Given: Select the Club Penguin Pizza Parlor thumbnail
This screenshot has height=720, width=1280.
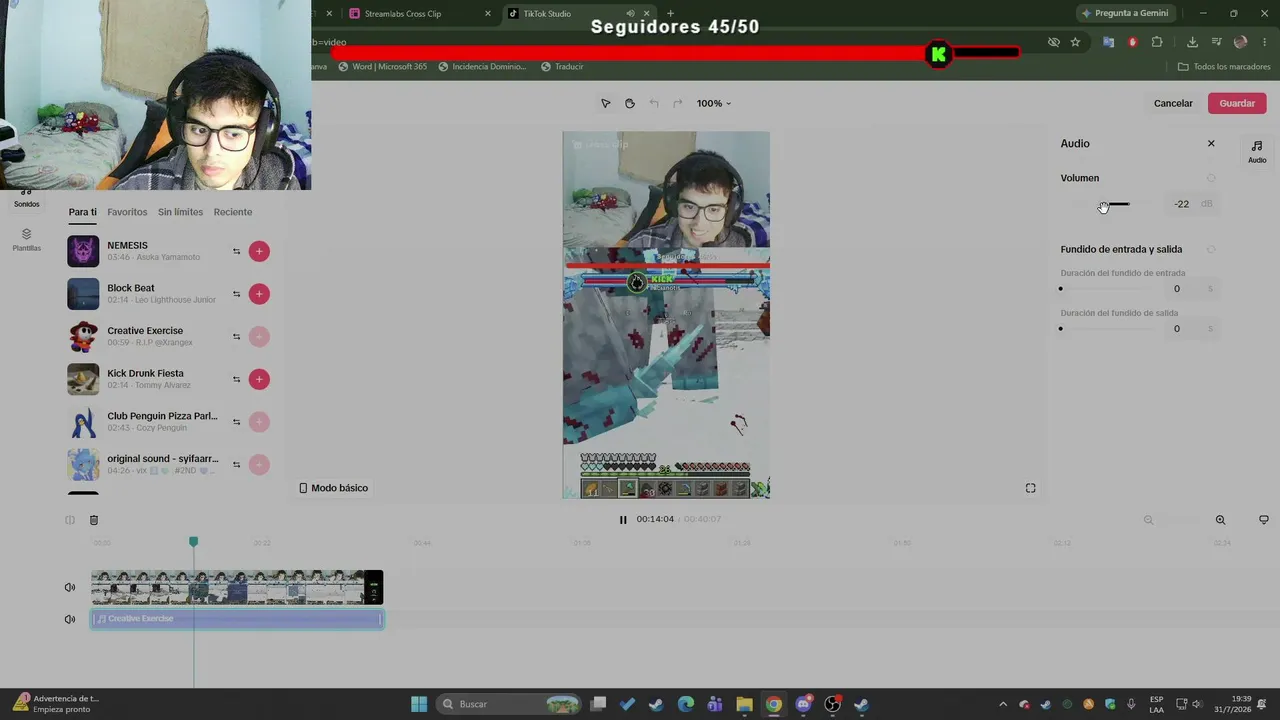Looking at the screenshot, I should point(83,422).
